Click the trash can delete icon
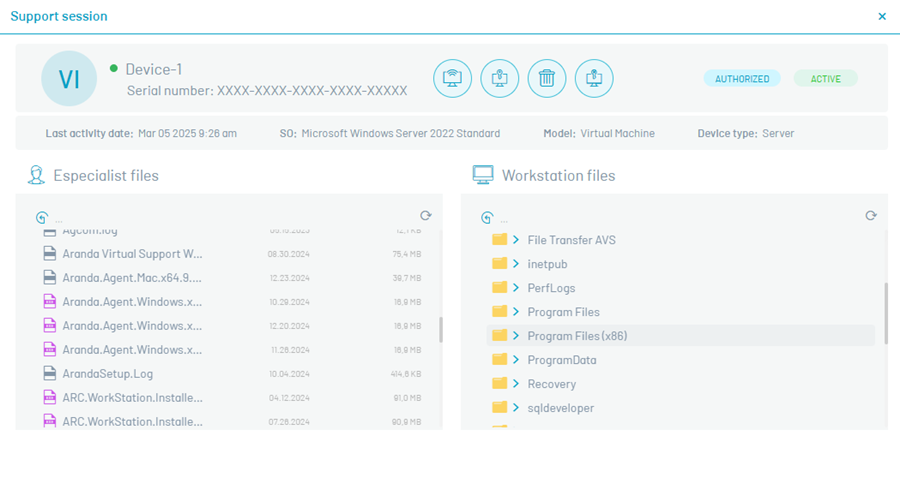The height and width of the screenshot is (477, 900). (x=547, y=78)
